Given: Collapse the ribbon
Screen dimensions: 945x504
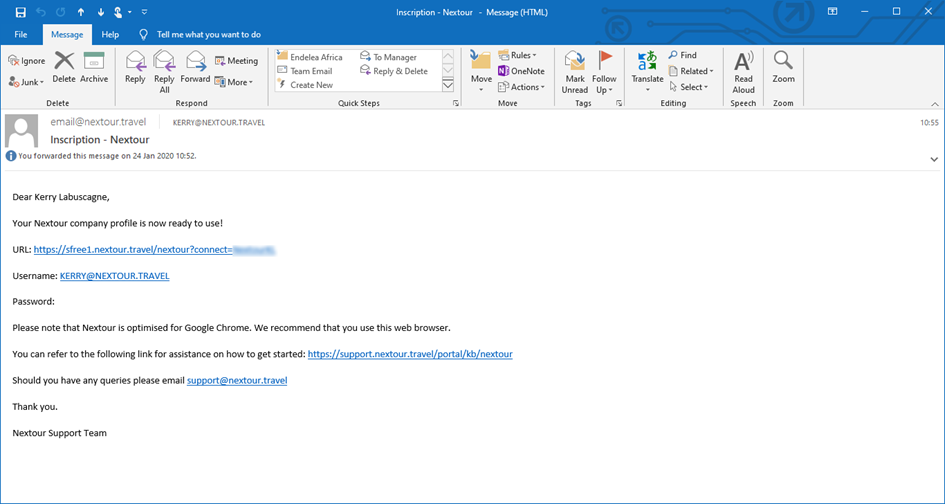Looking at the screenshot, I should 934,104.
